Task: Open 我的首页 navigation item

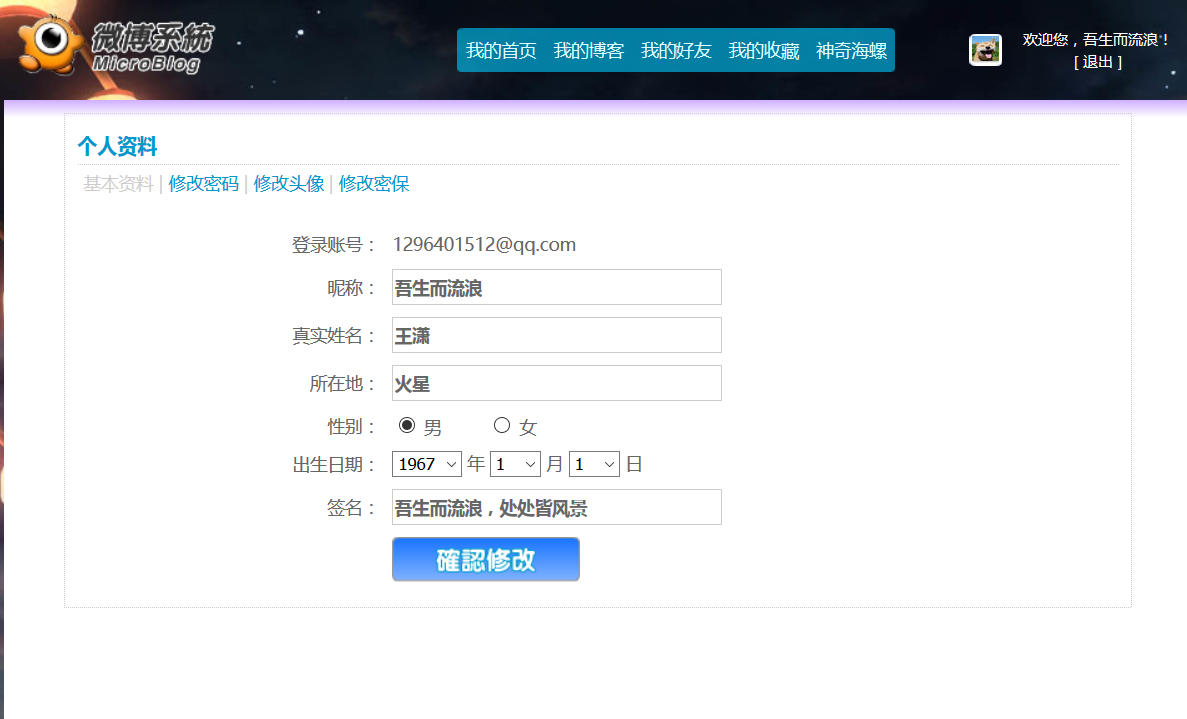Action: (x=501, y=51)
